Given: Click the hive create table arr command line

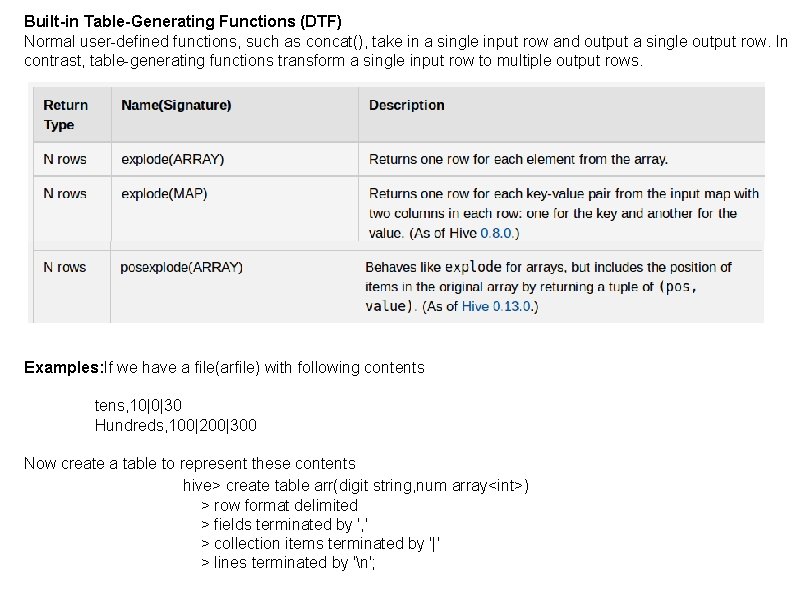Looking at the screenshot, I should click(x=356, y=485).
